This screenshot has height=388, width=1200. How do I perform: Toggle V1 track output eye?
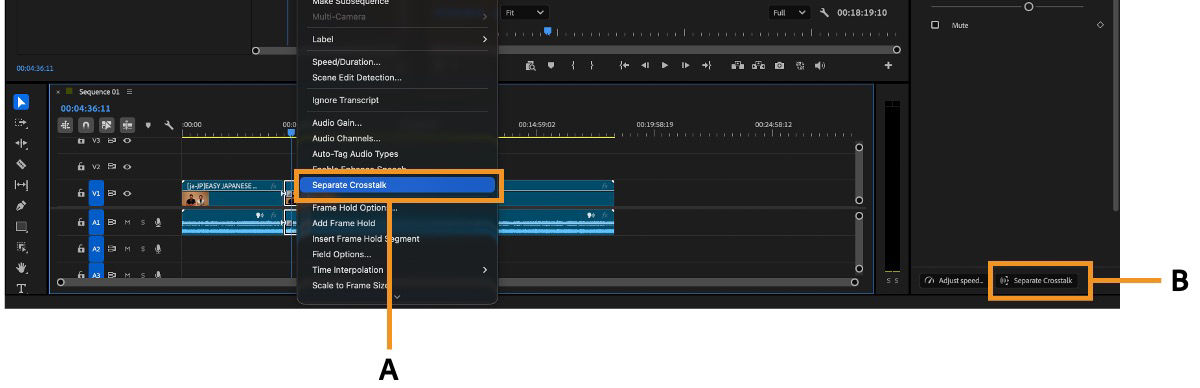click(127, 192)
